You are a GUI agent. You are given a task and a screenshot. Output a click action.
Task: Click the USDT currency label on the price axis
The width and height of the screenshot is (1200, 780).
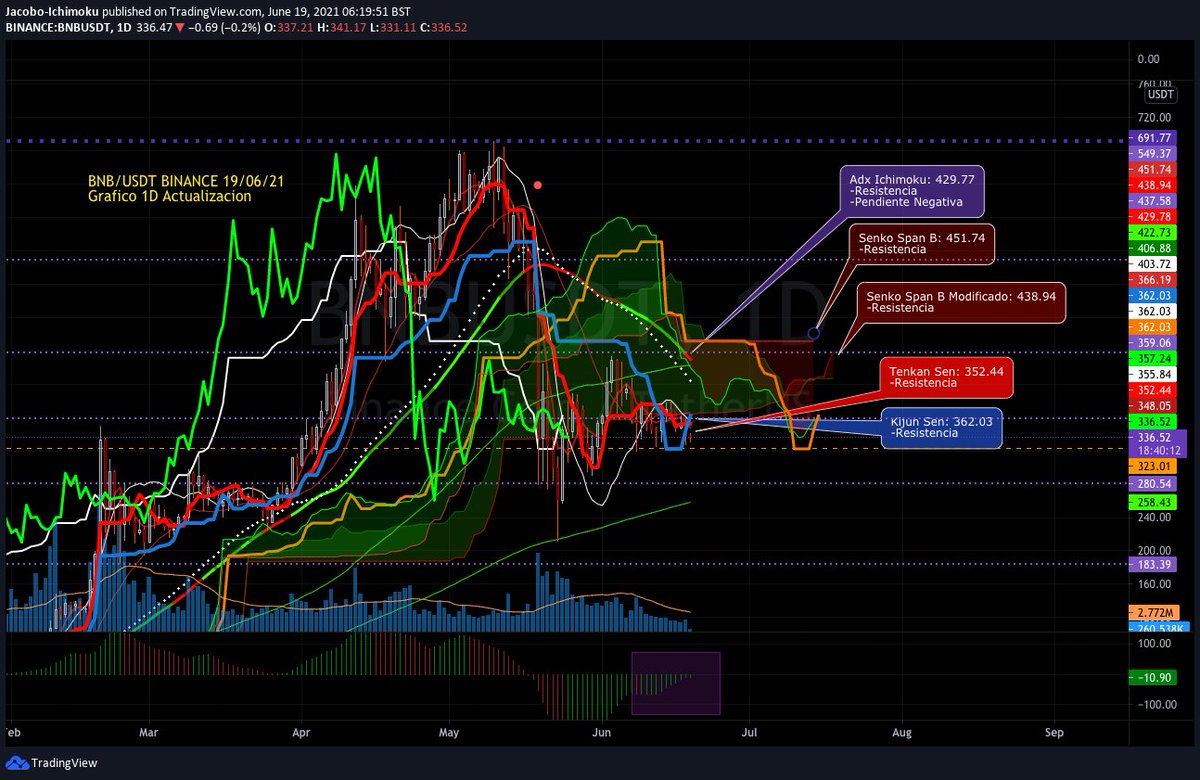[x=1160, y=95]
